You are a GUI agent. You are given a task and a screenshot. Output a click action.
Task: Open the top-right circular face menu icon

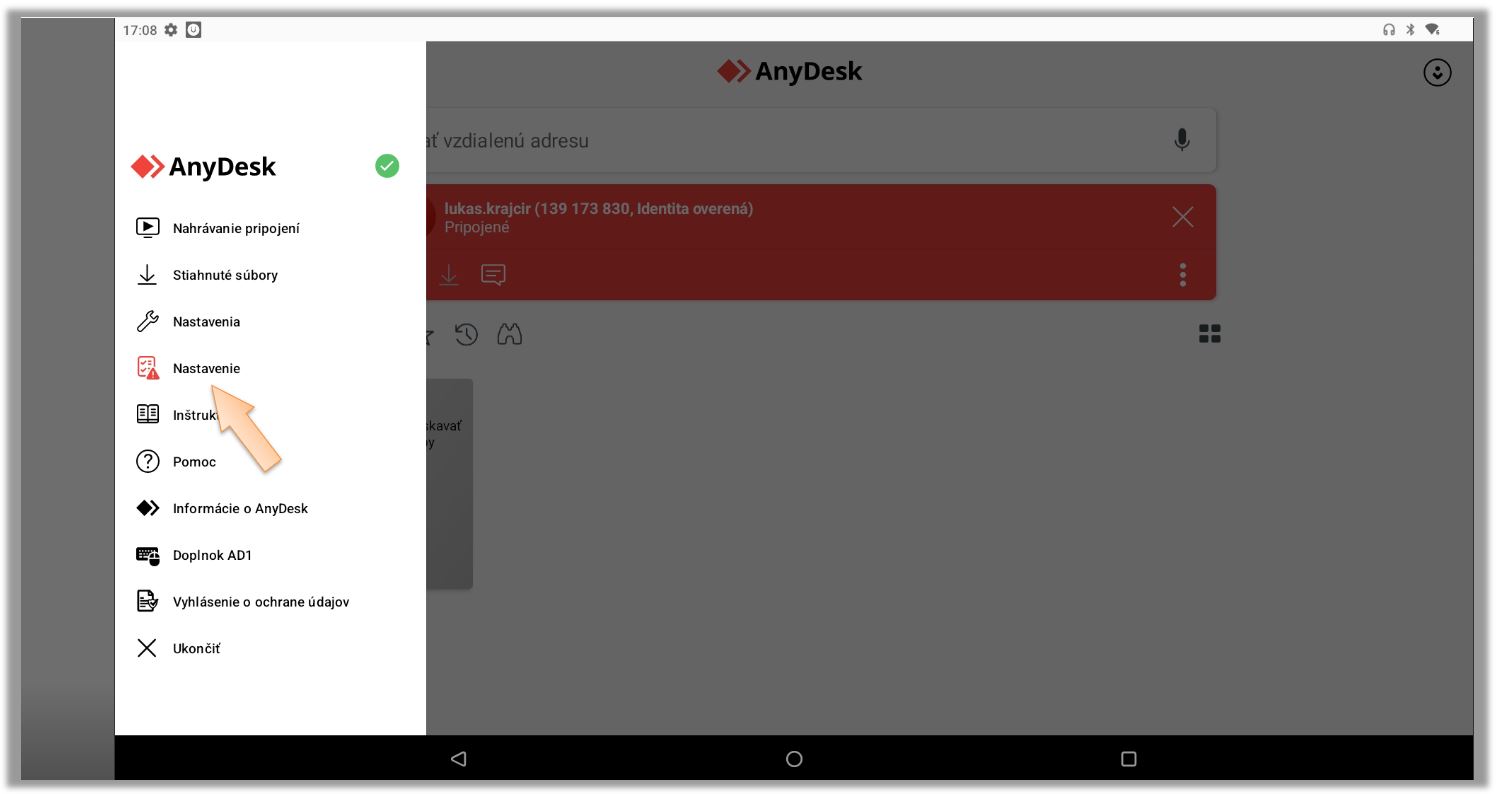click(x=1437, y=72)
